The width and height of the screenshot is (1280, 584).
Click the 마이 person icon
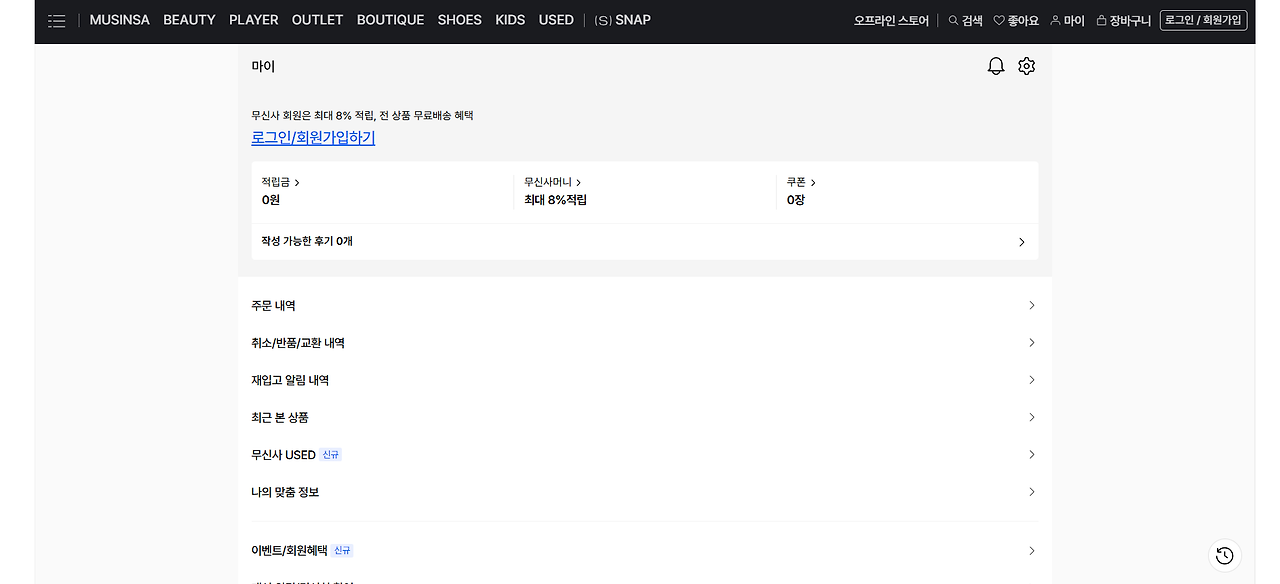point(1055,21)
